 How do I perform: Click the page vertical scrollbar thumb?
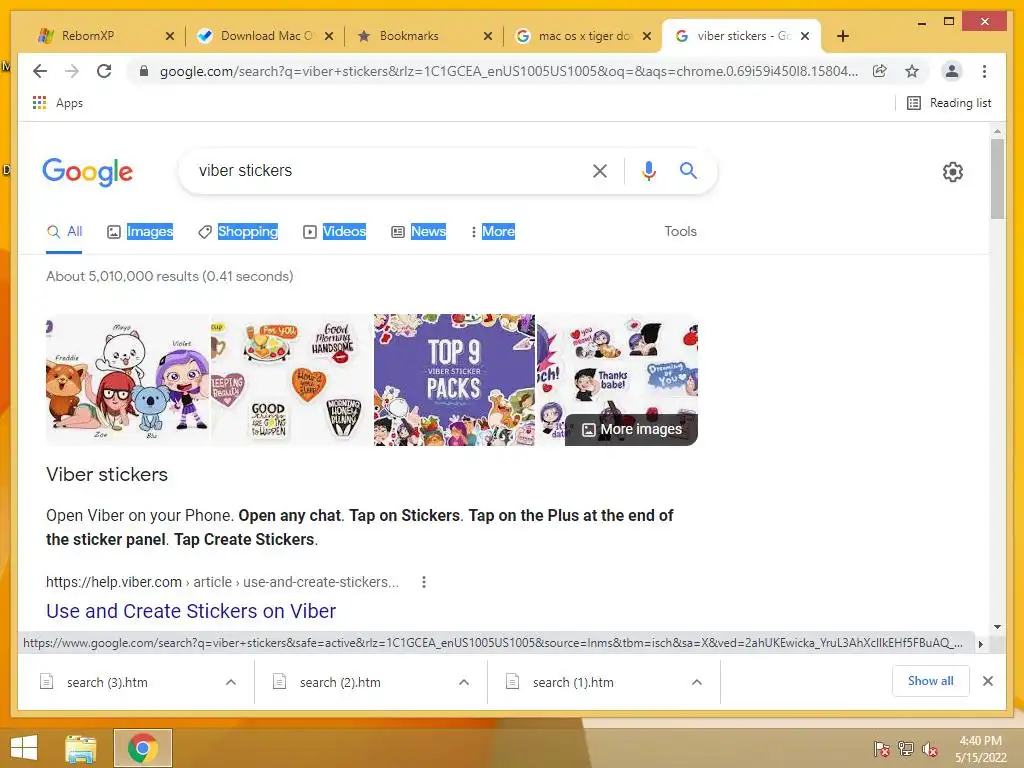tap(997, 178)
